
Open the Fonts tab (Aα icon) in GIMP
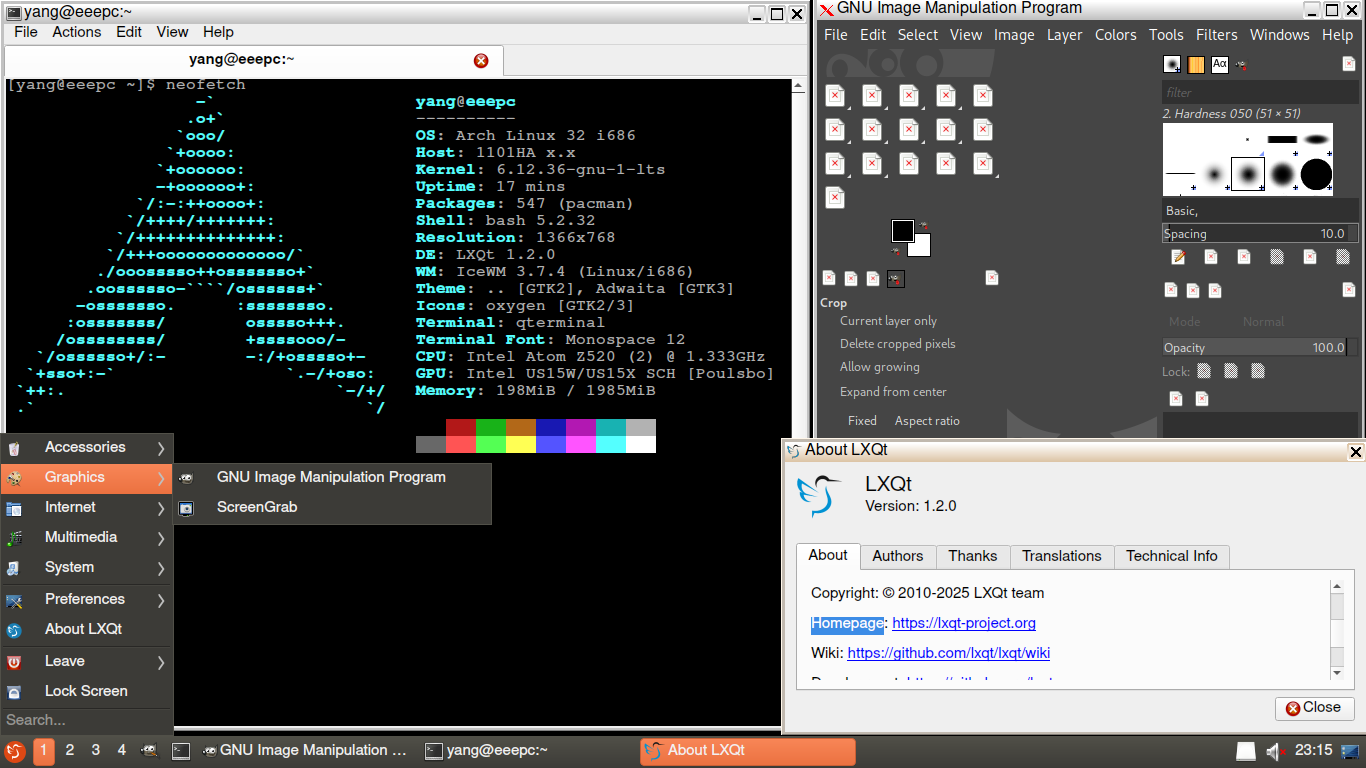click(x=1220, y=65)
